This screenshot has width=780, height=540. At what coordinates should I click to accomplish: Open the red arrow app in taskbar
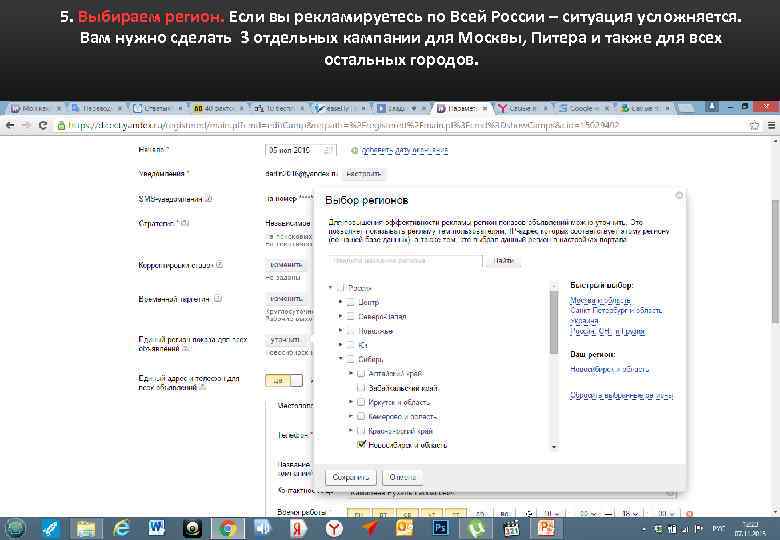(x=369, y=528)
